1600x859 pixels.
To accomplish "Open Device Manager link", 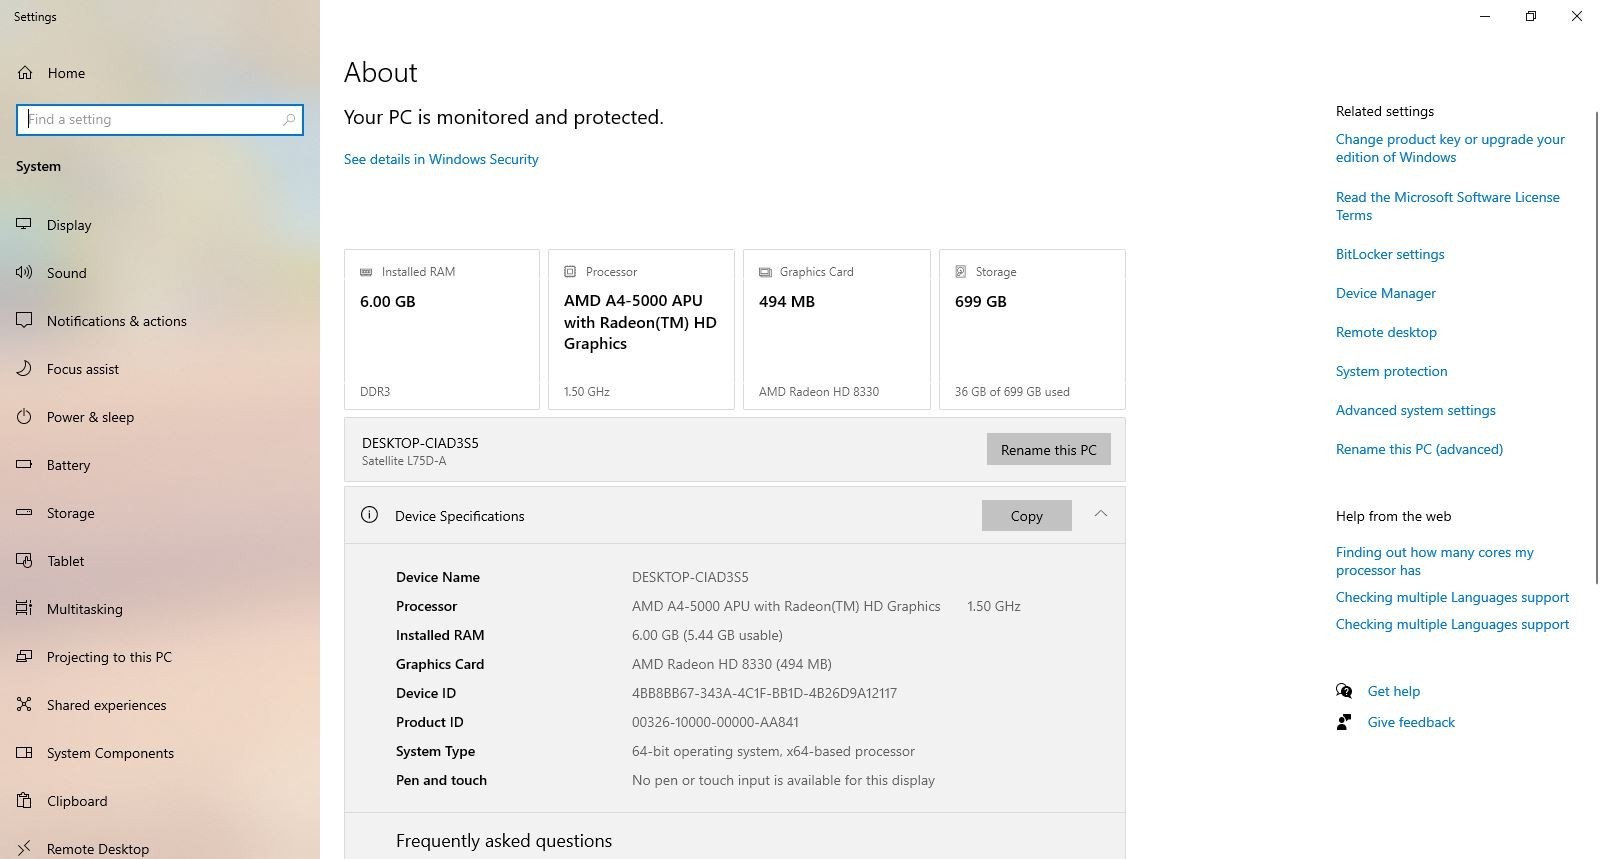I will pyautogui.click(x=1385, y=293).
